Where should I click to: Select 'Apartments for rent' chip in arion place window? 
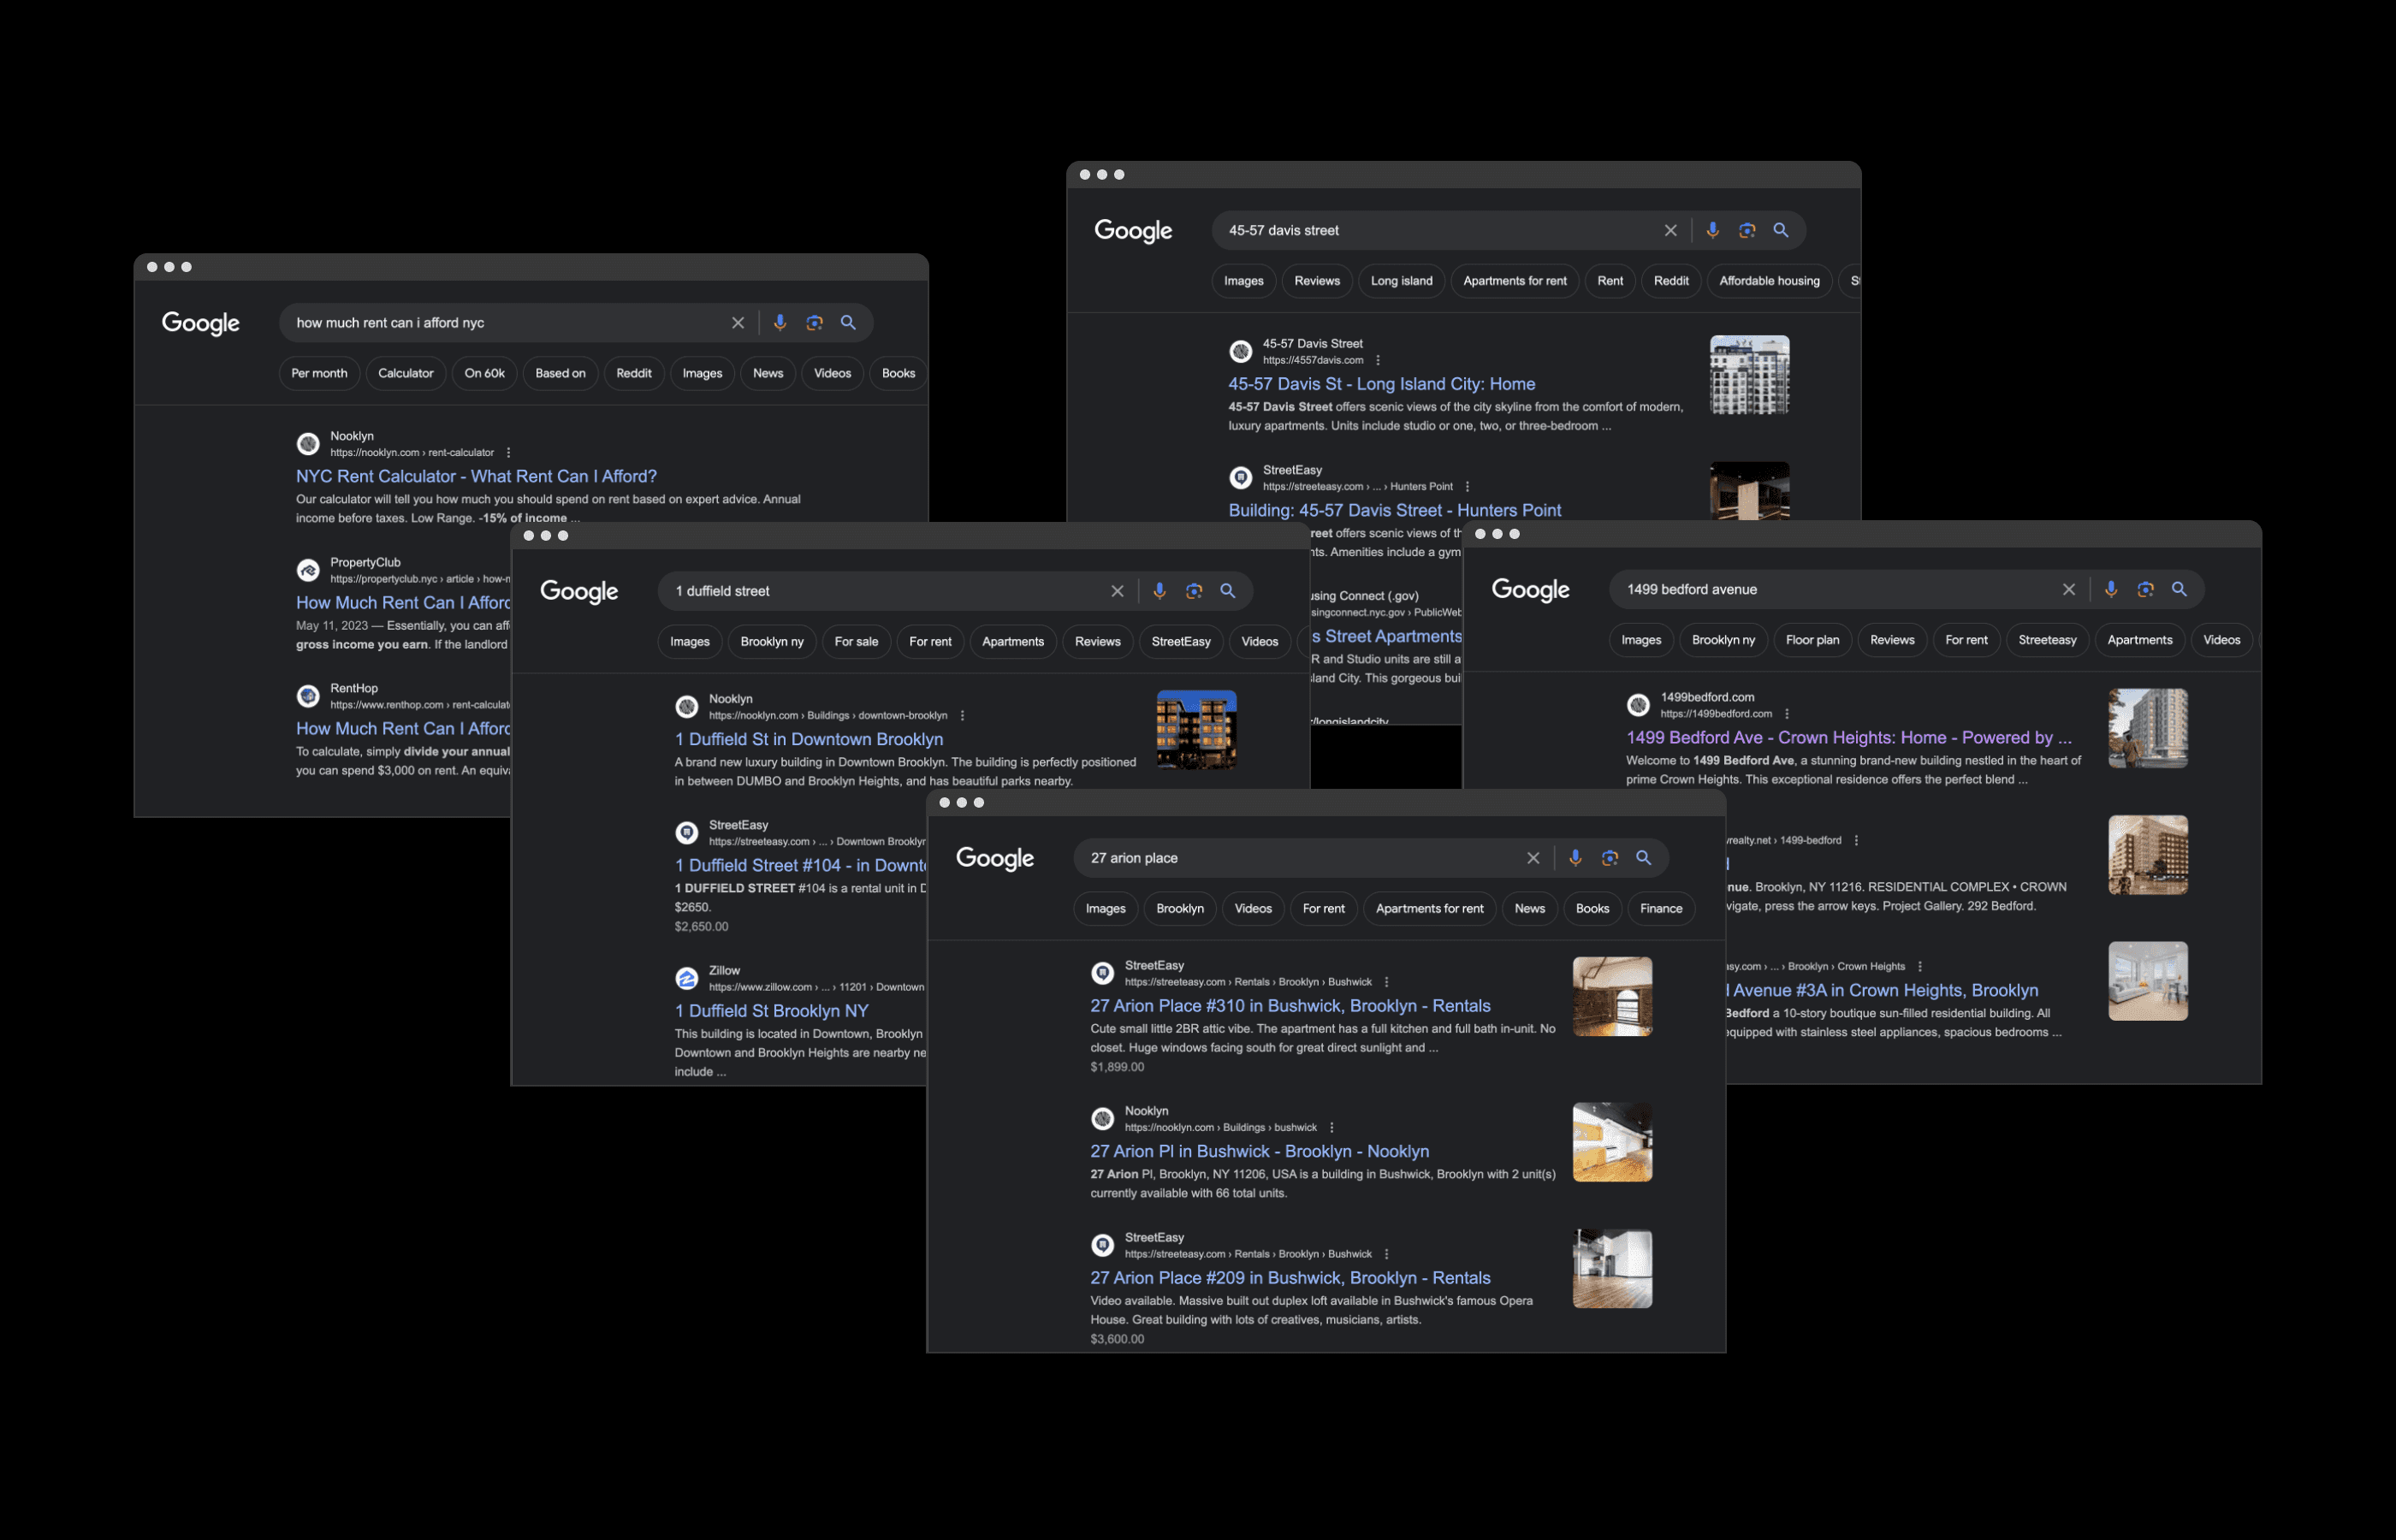1429,909
